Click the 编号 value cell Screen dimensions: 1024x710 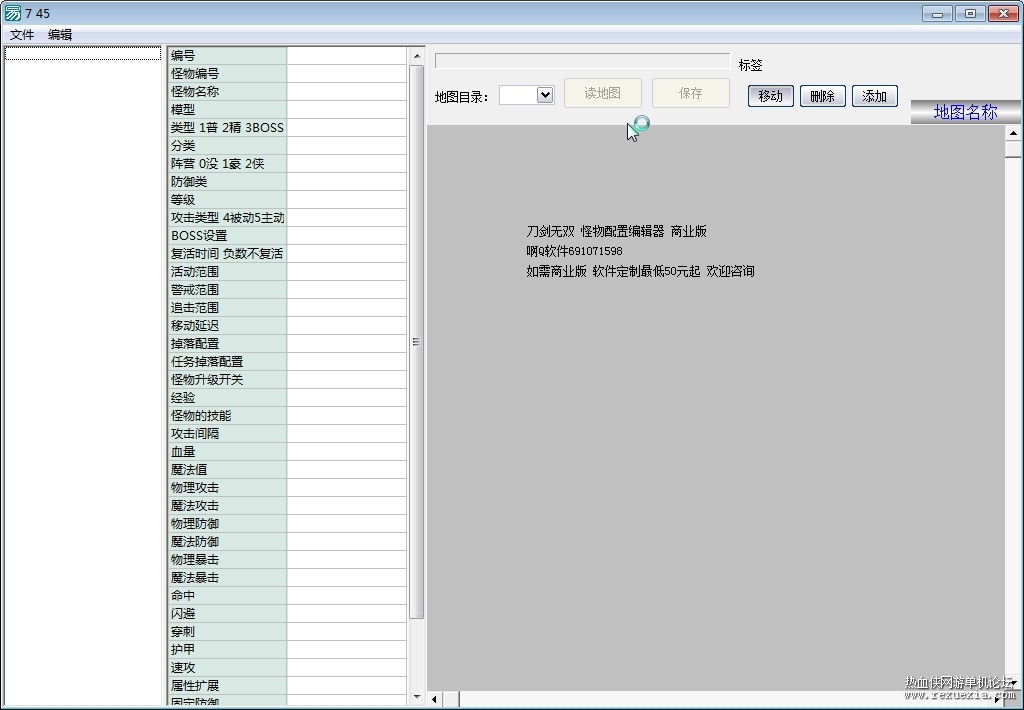point(346,56)
